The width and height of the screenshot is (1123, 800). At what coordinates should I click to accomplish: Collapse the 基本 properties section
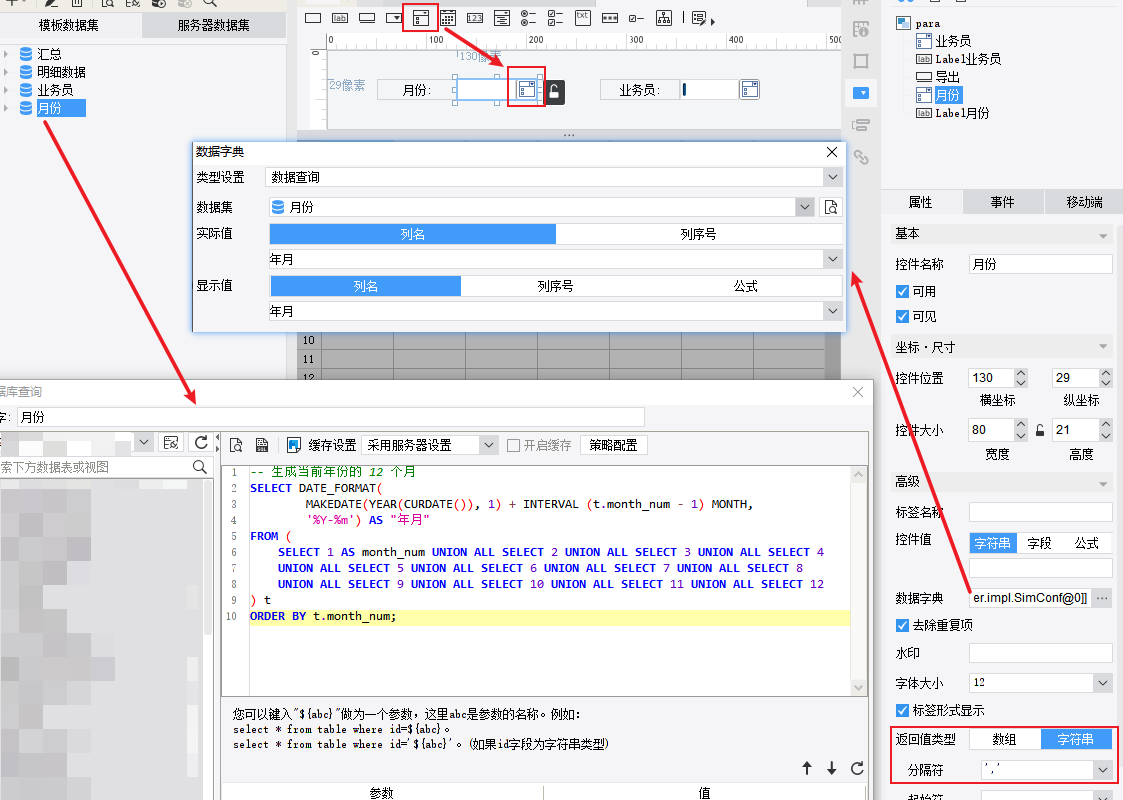click(1103, 235)
